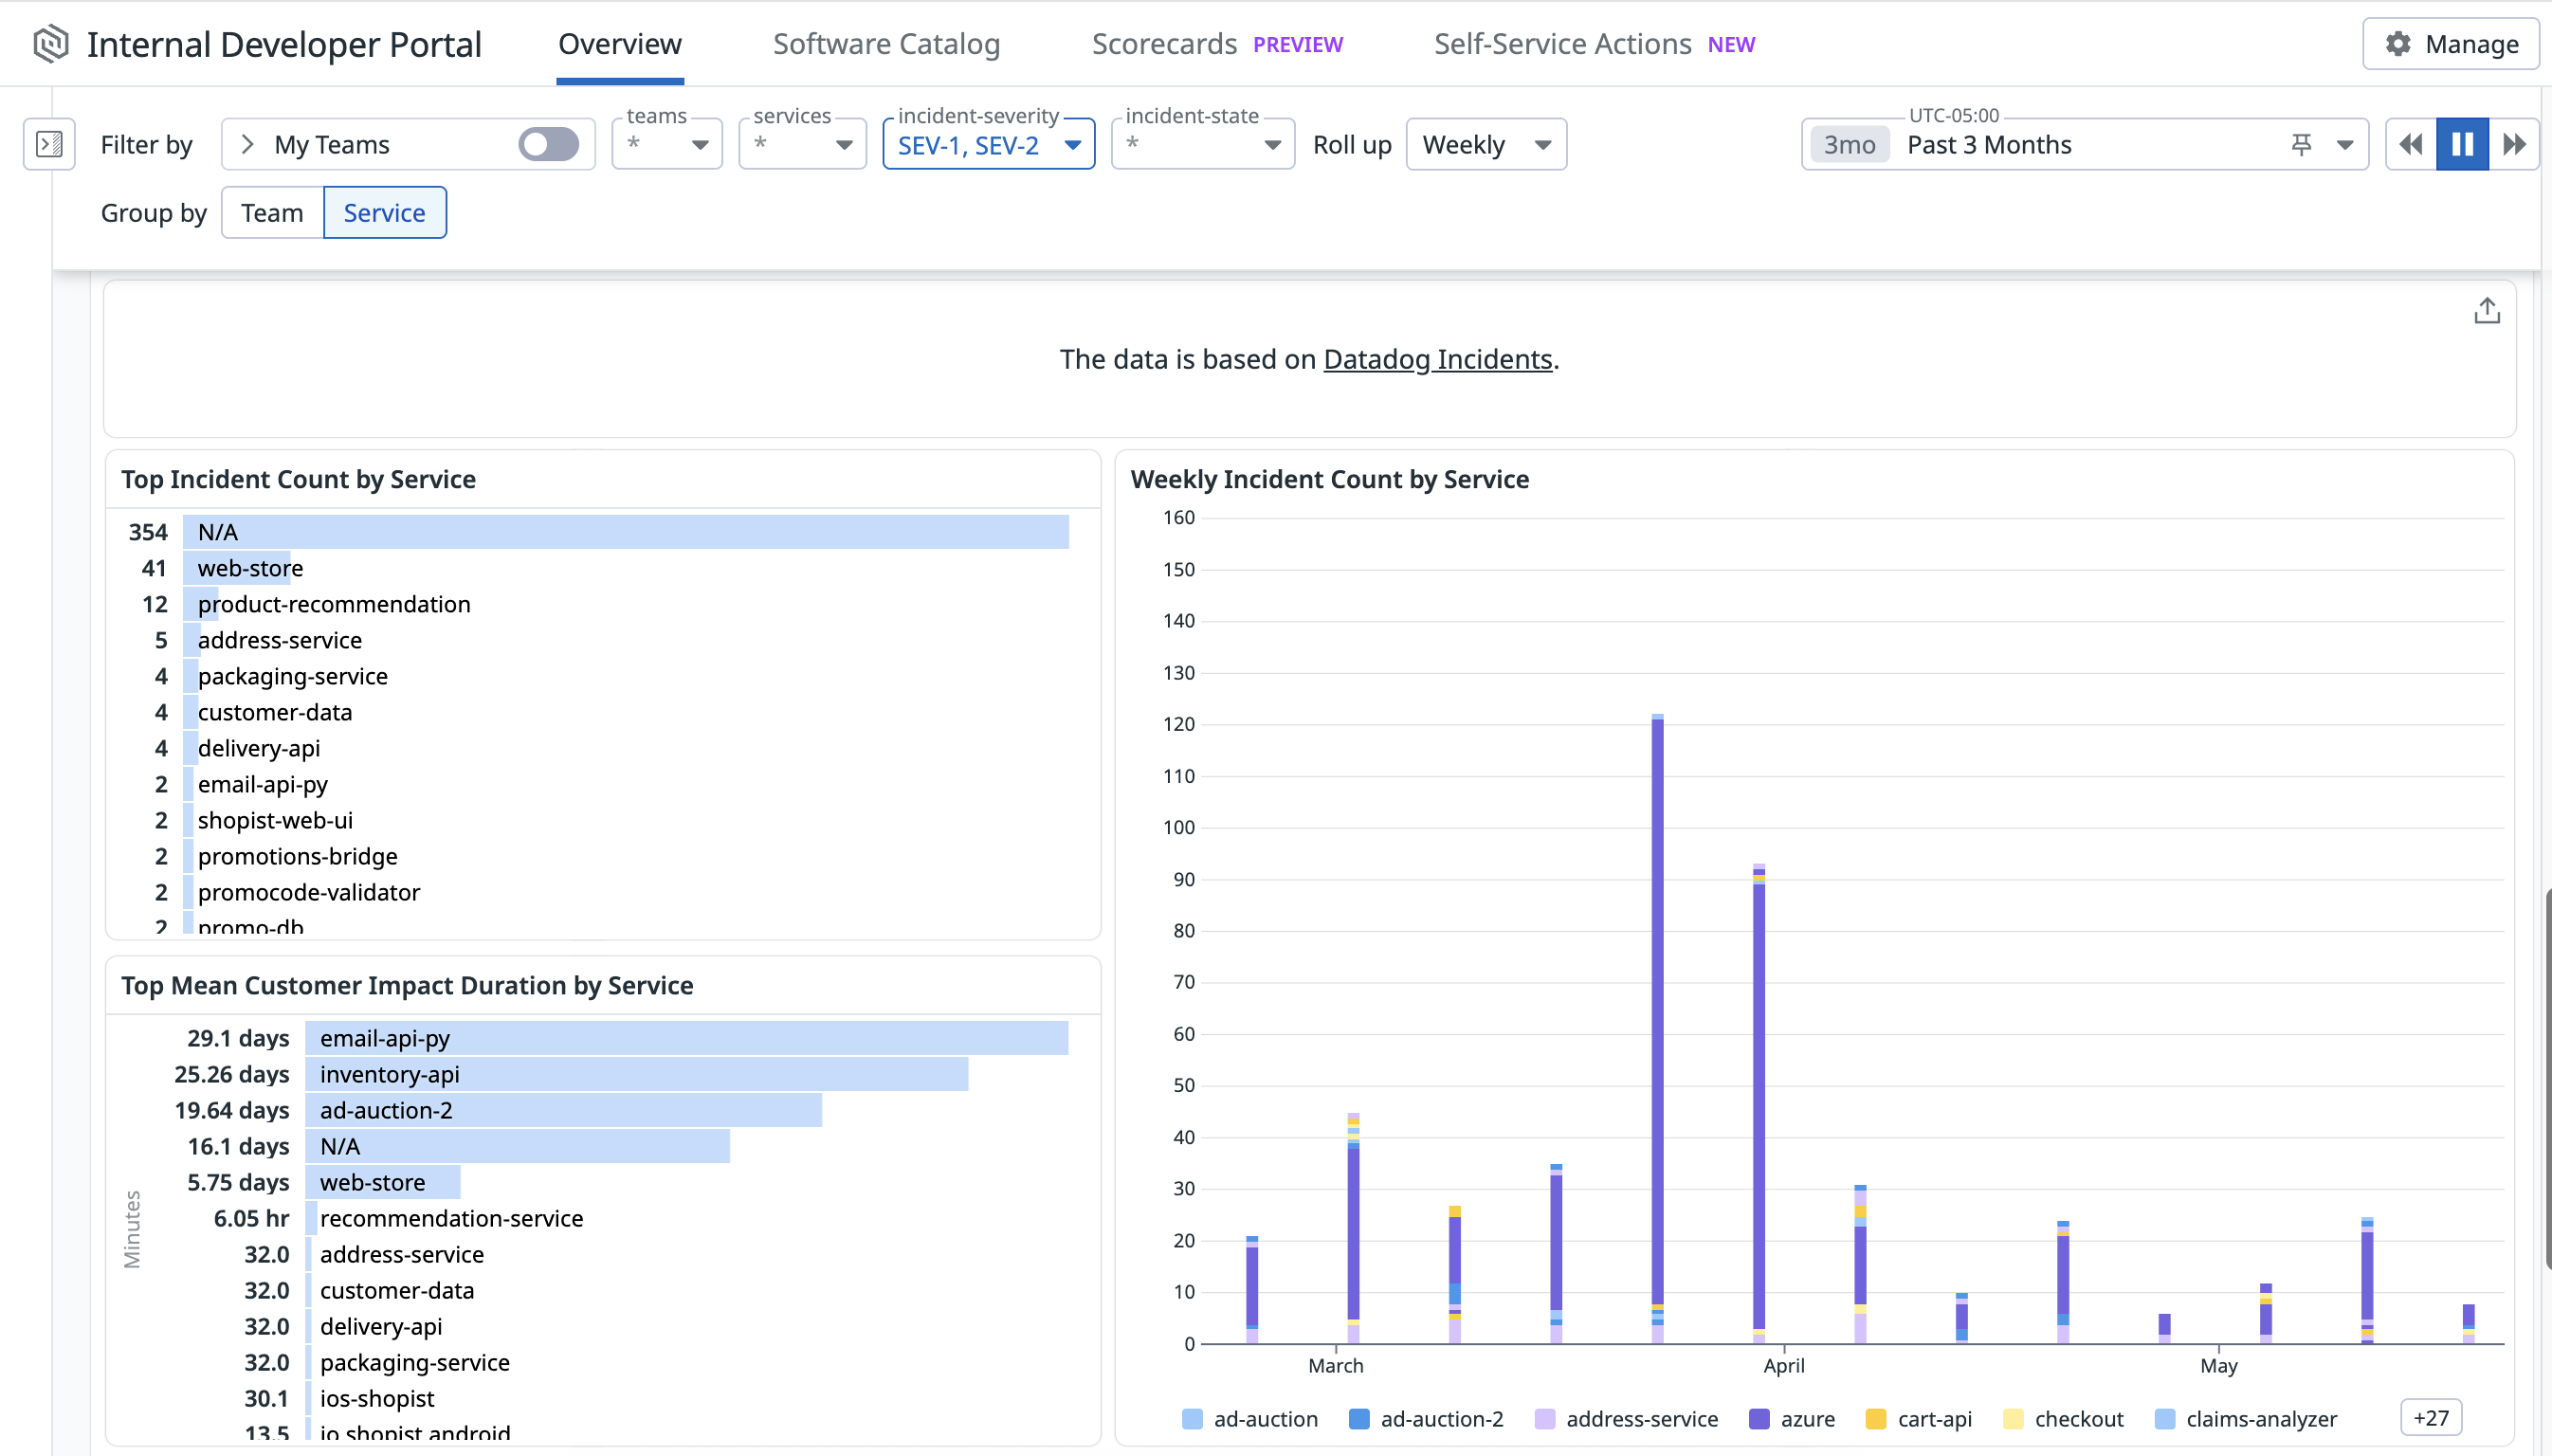
Task: Open the incident-severity dropdown
Action: click(988, 145)
